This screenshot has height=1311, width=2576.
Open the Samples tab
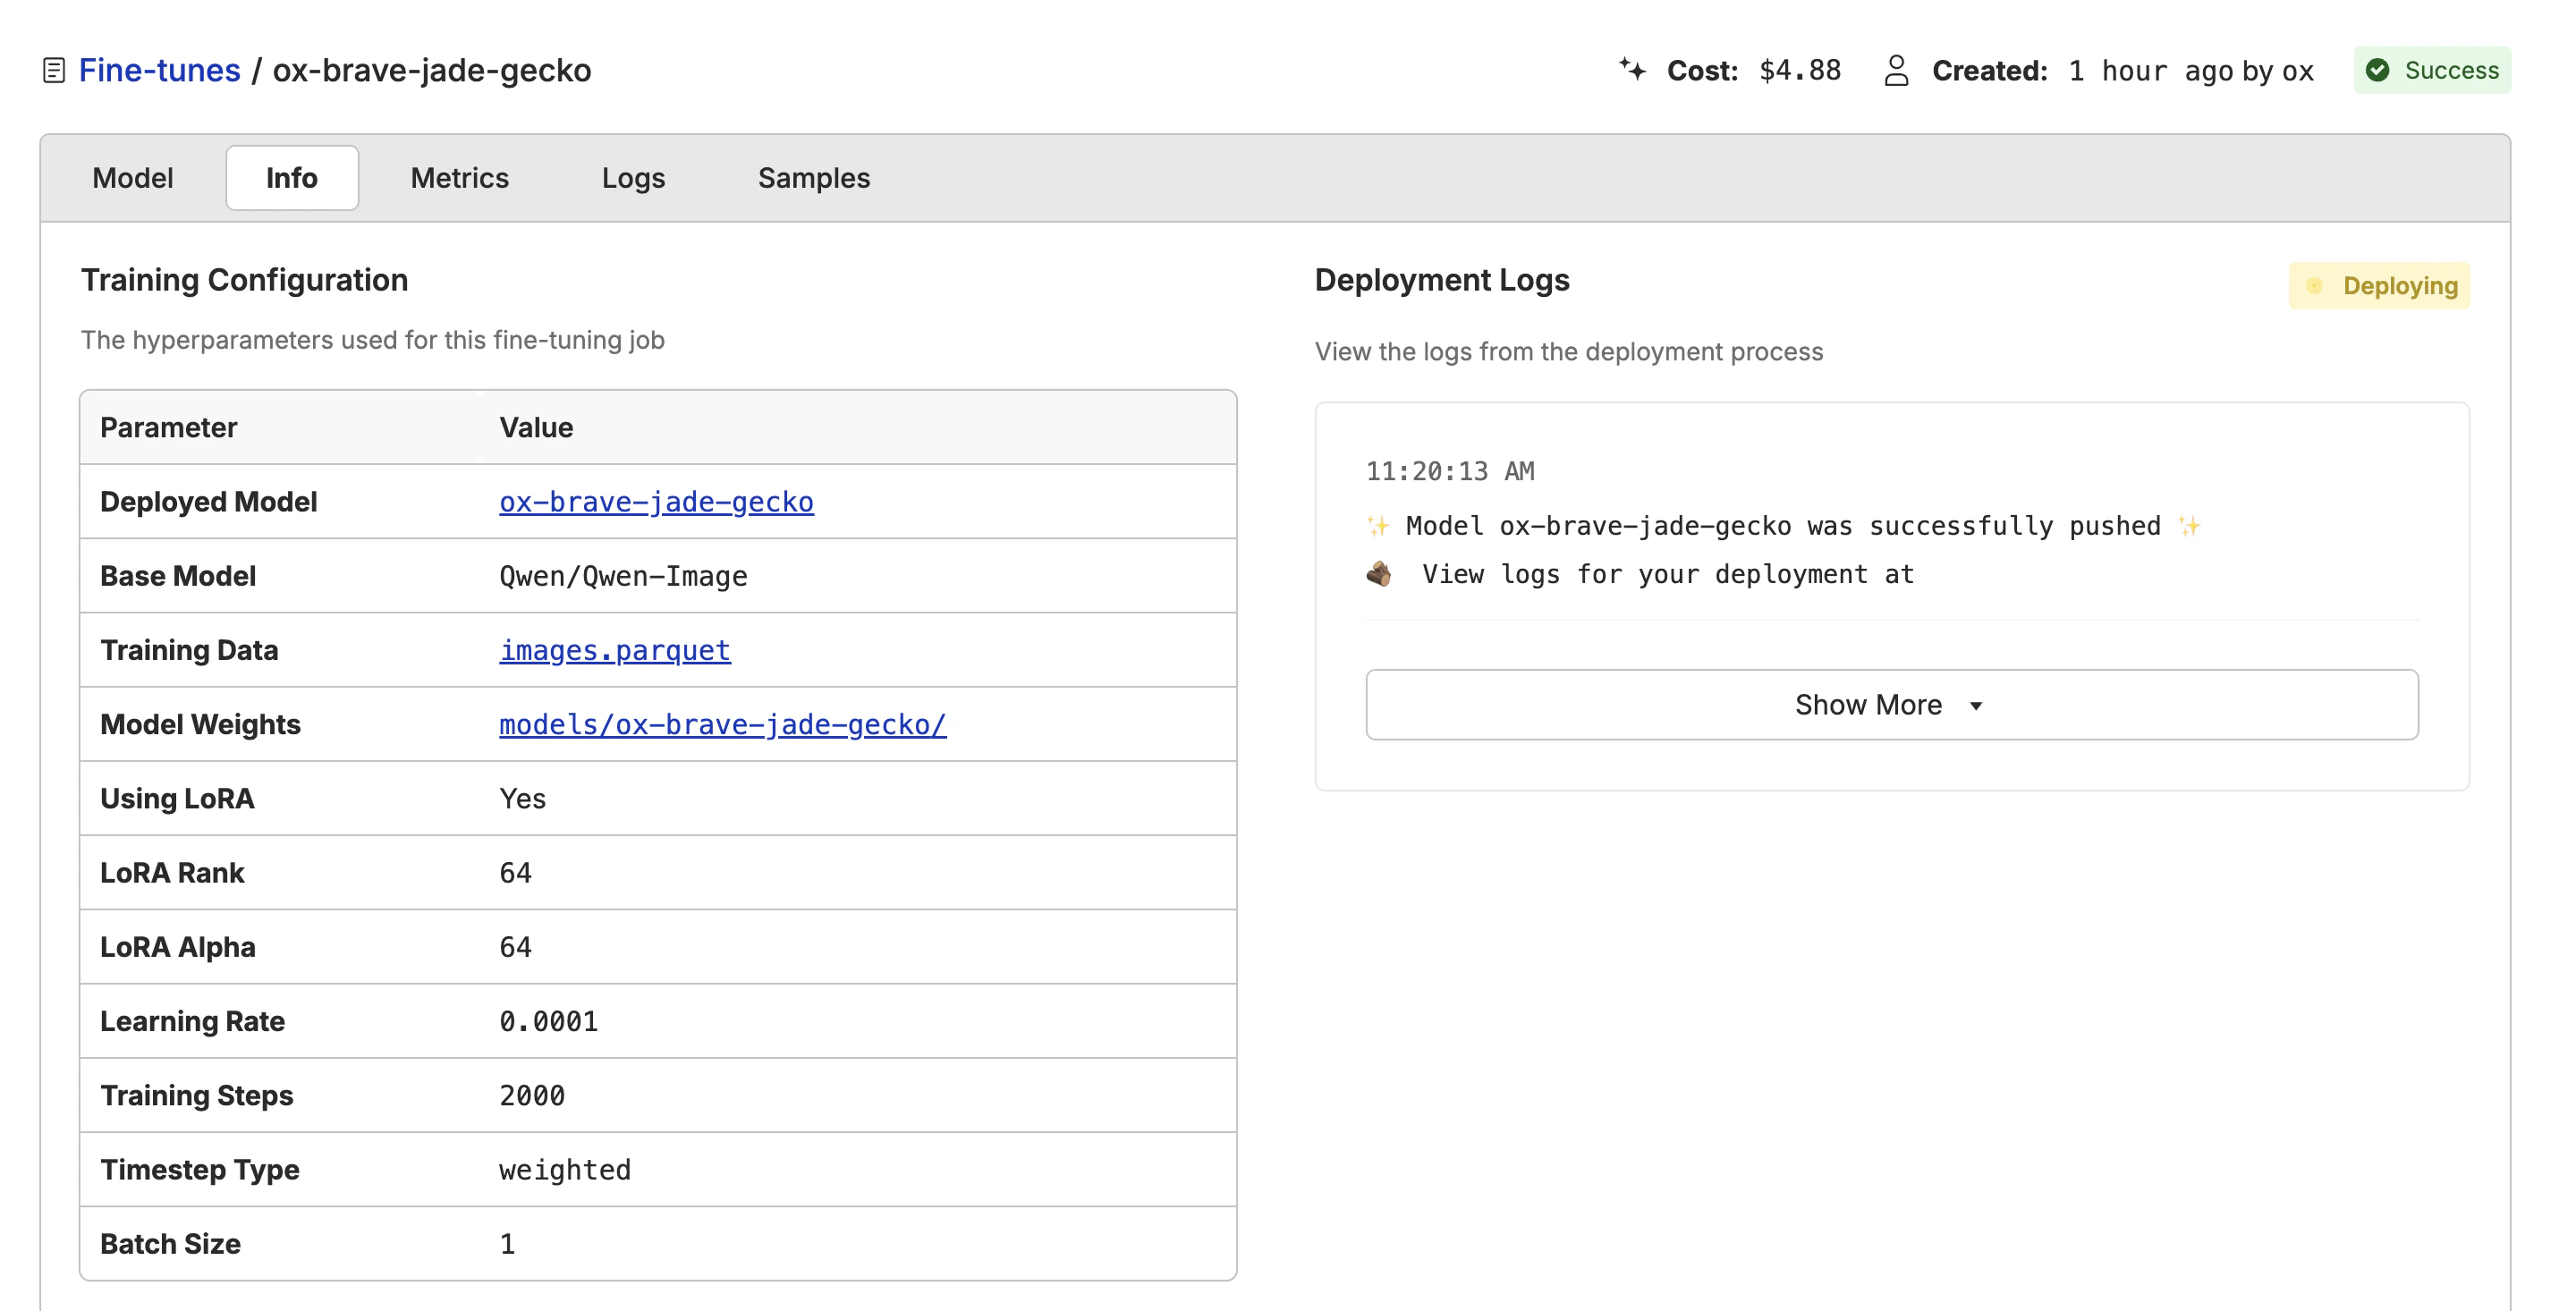click(x=813, y=178)
